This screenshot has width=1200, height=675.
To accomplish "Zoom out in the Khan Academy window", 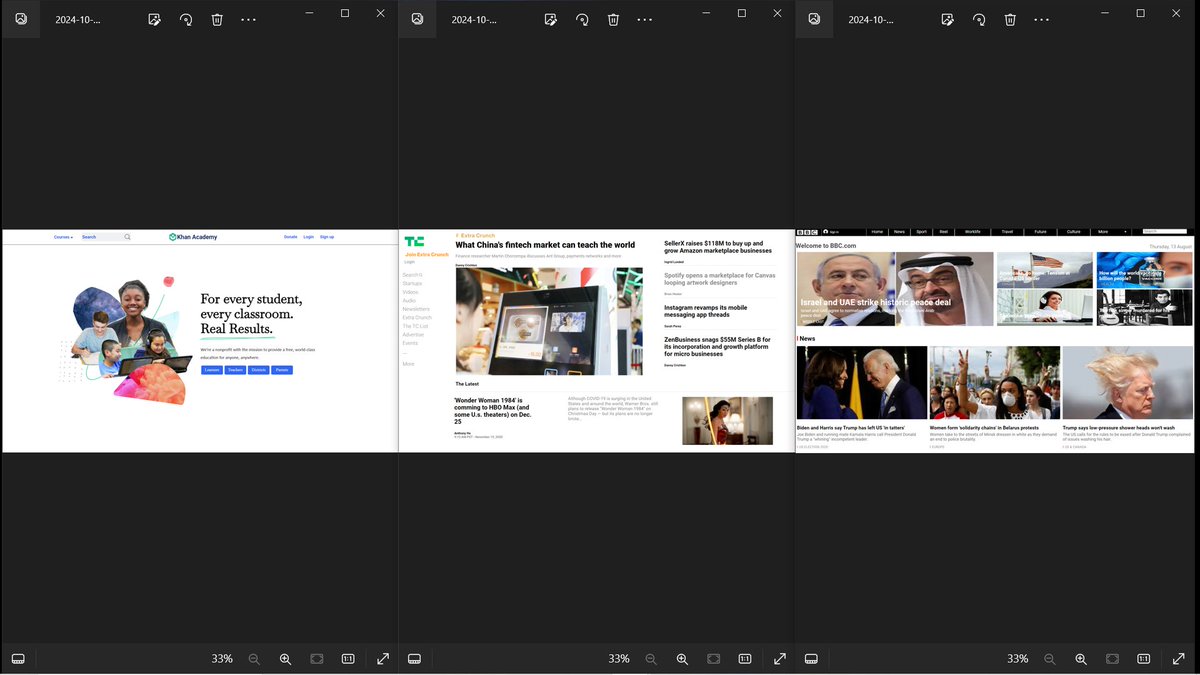I will [x=254, y=659].
